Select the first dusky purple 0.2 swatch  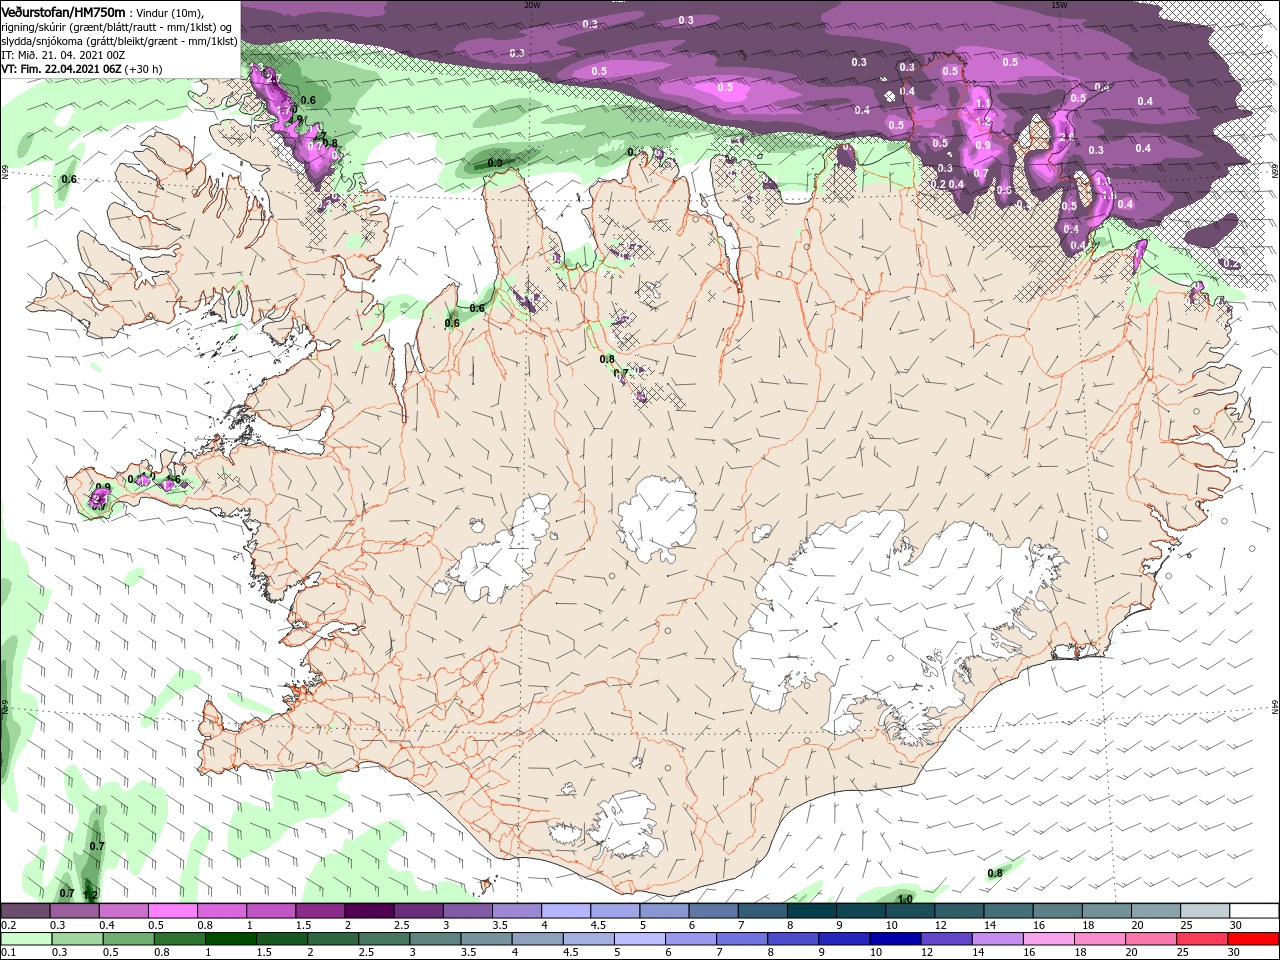click(25, 911)
